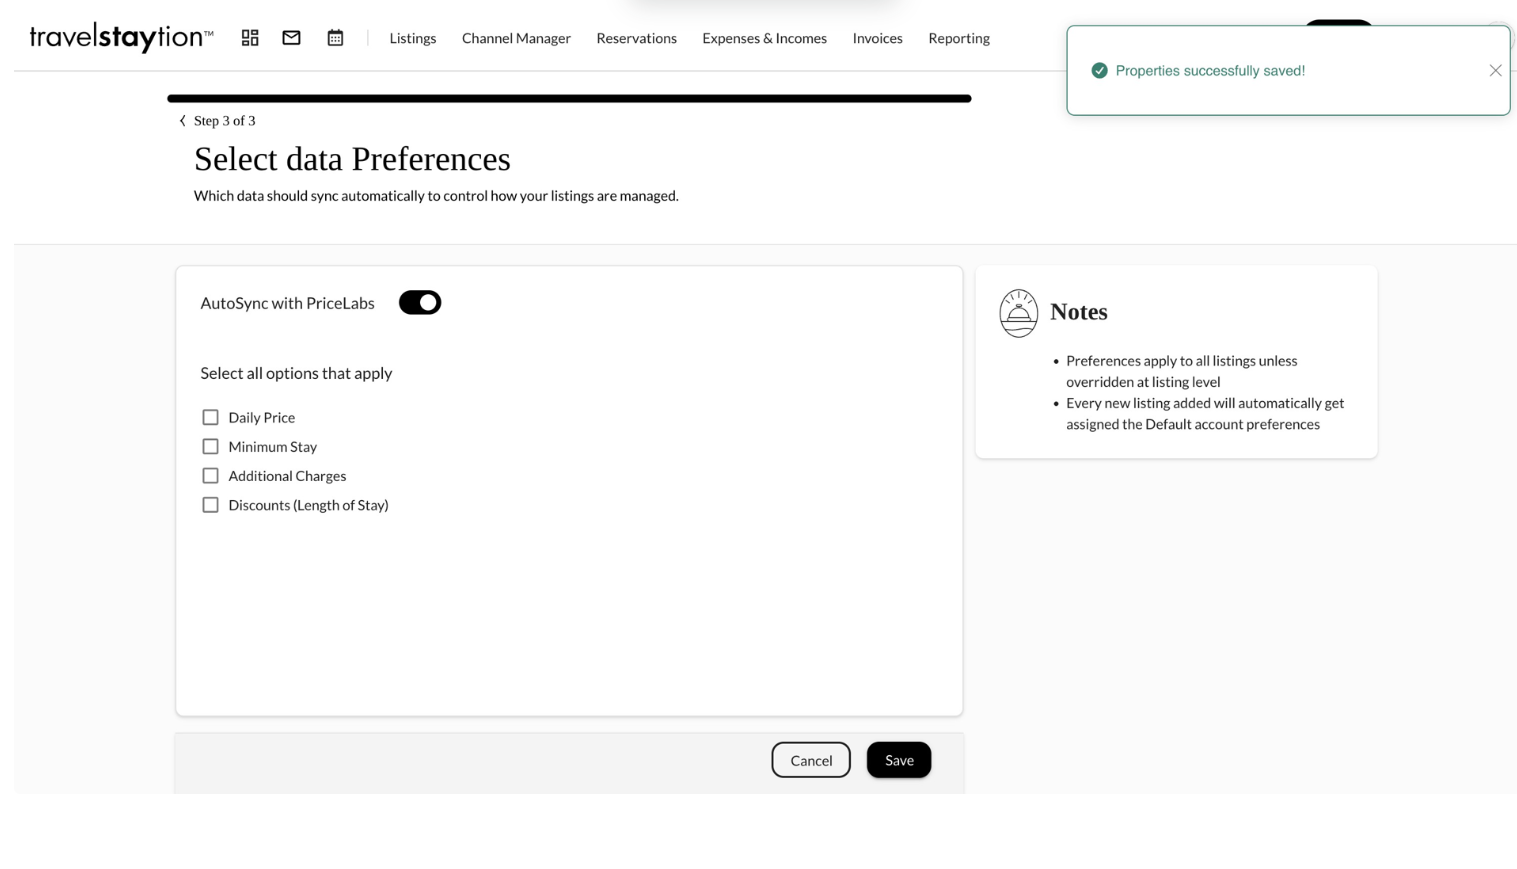Navigate to Expenses & Incomes

pyautogui.click(x=764, y=38)
